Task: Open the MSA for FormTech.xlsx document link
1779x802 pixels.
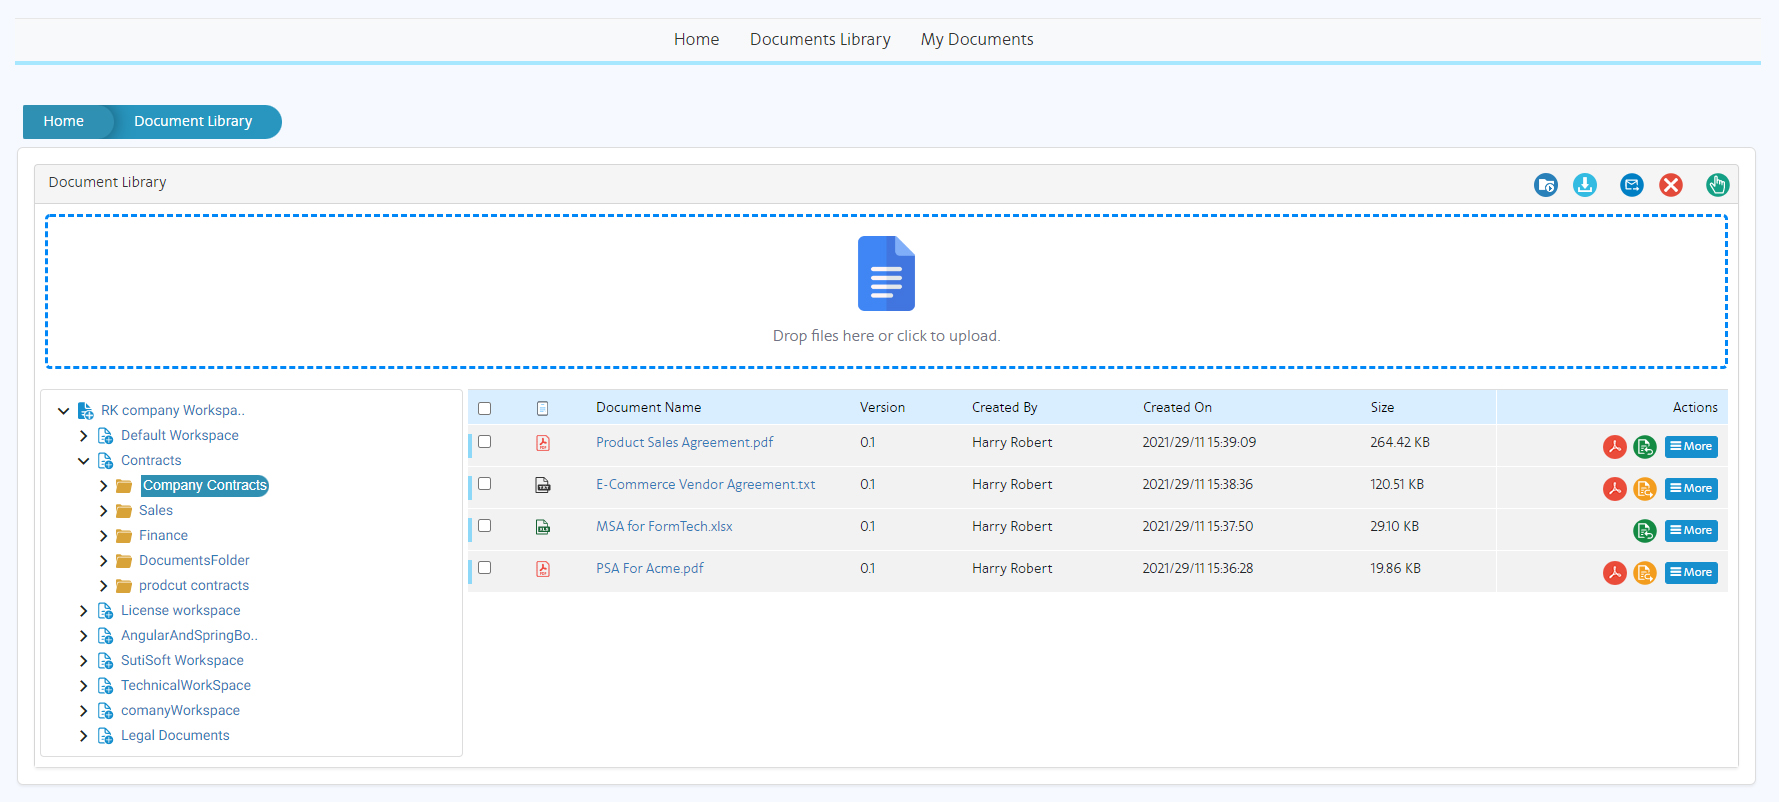Action: [664, 527]
